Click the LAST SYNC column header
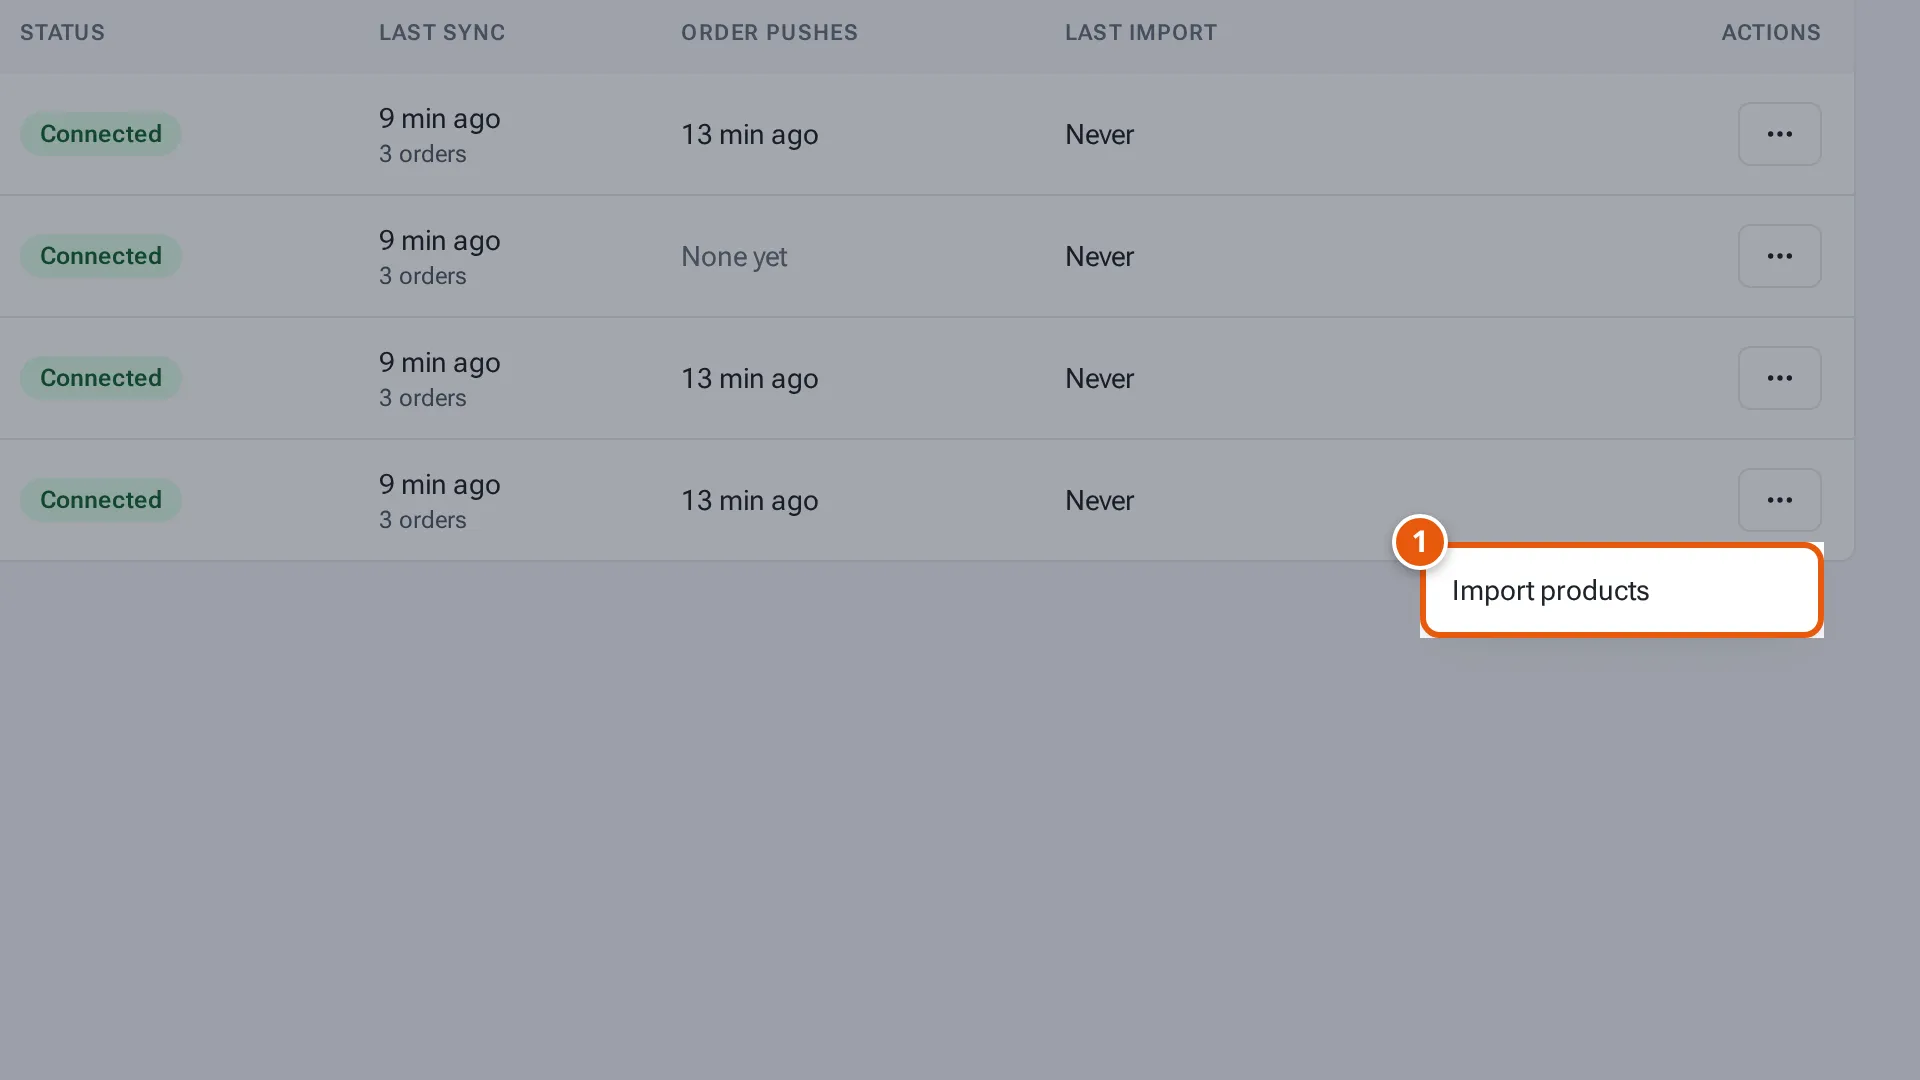The width and height of the screenshot is (1920, 1080). tap(442, 33)
